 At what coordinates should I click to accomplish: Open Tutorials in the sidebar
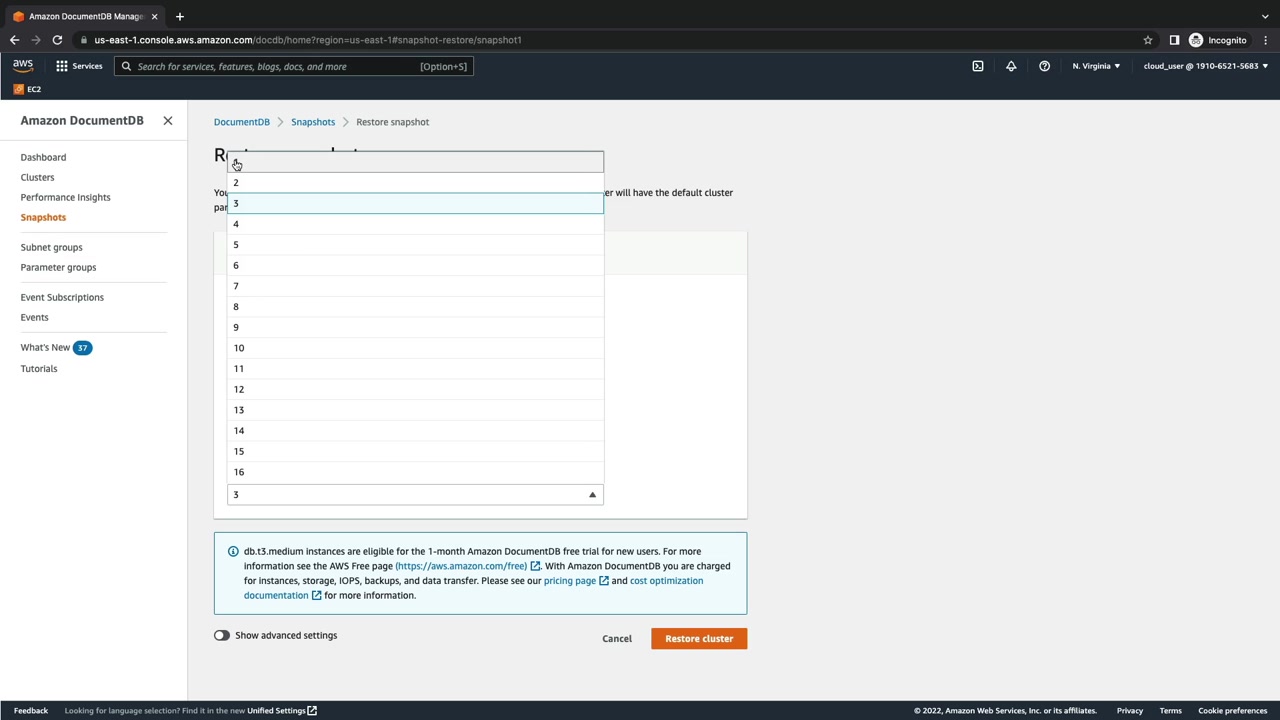coord(39,368)
